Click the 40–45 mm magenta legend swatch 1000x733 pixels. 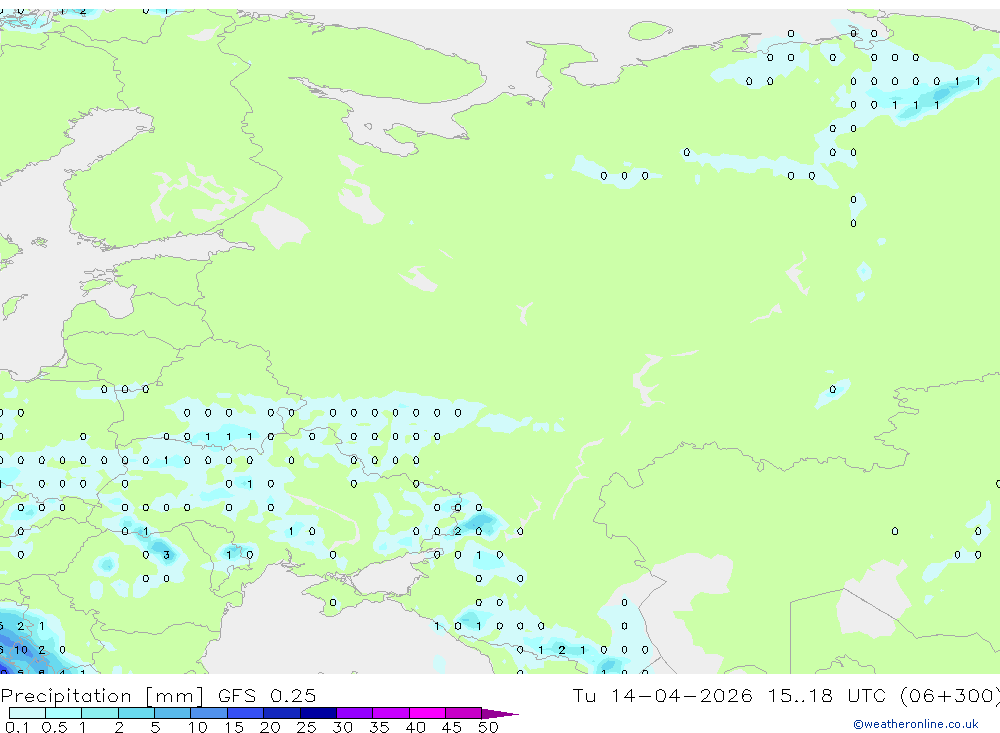[x=427, y=713]
